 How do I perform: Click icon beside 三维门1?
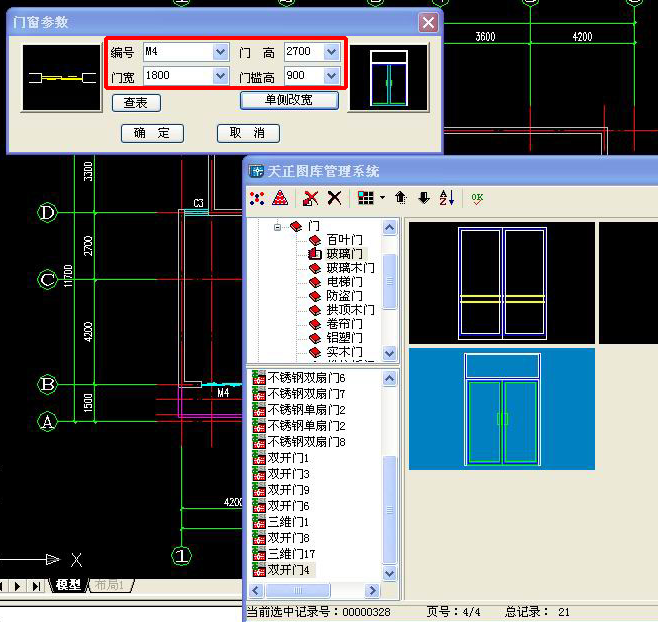point(258,522)
